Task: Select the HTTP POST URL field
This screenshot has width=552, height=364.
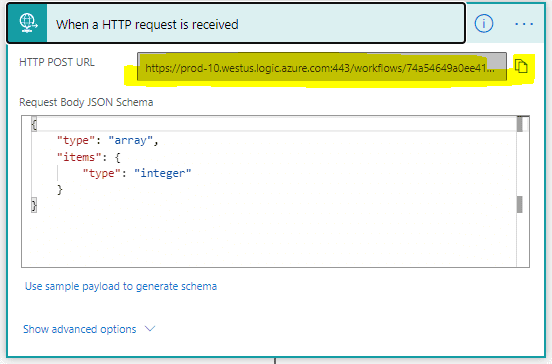Action: [x=322, y=67]
